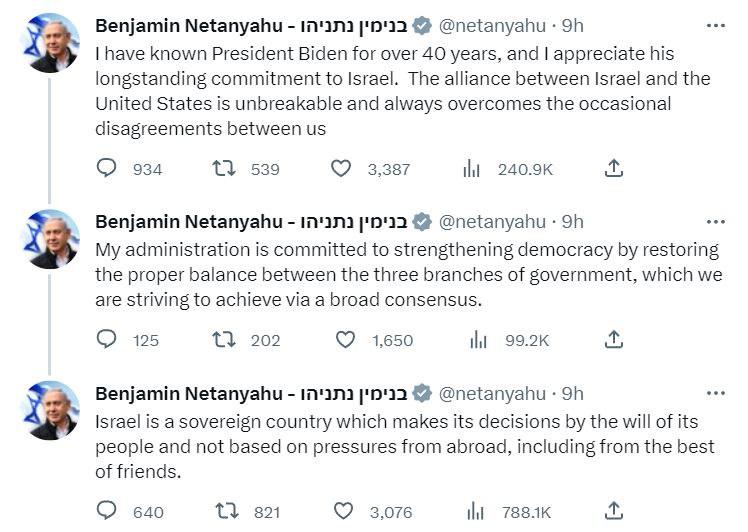The image size is (748, 532).
Task: Reply to the strengthening democracy tweet
Action: point(107,340)
